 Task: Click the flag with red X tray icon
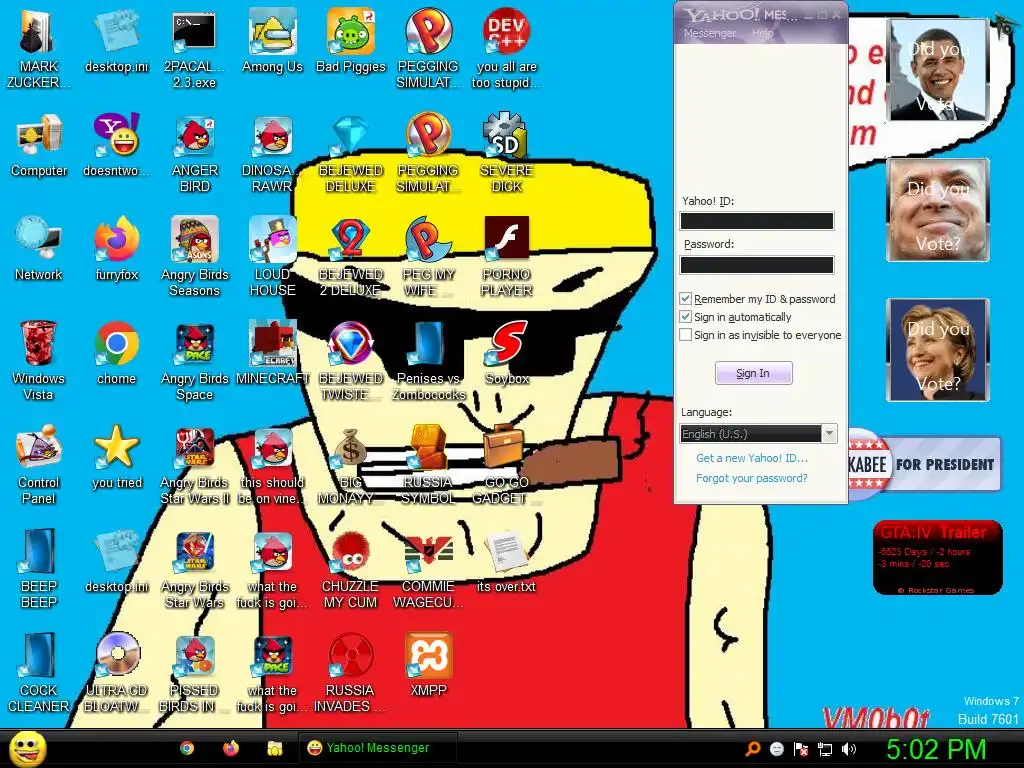point(801,749)
